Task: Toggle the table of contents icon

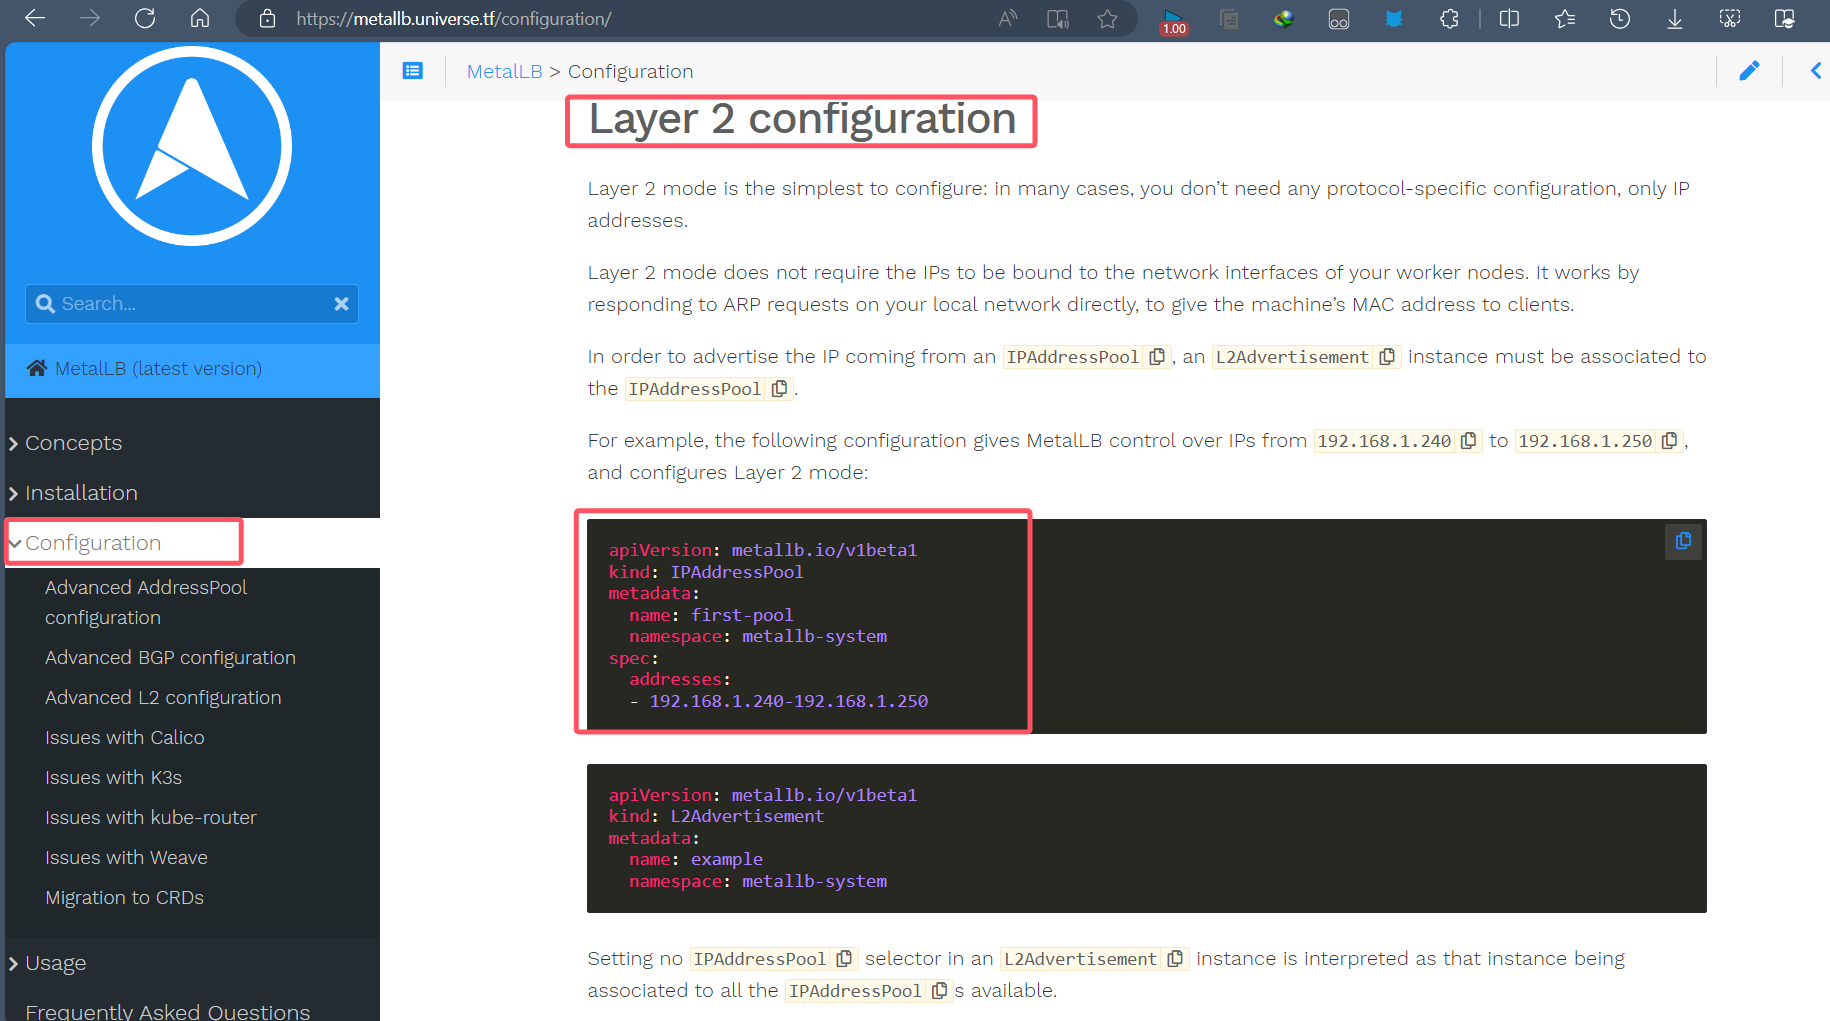Action: click(x=413, y=71)
